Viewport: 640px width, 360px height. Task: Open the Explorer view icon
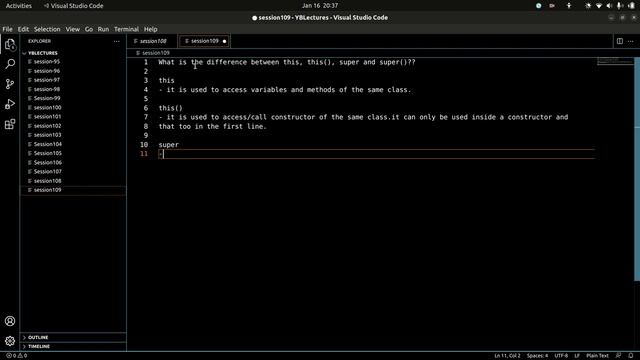[10, 44]
